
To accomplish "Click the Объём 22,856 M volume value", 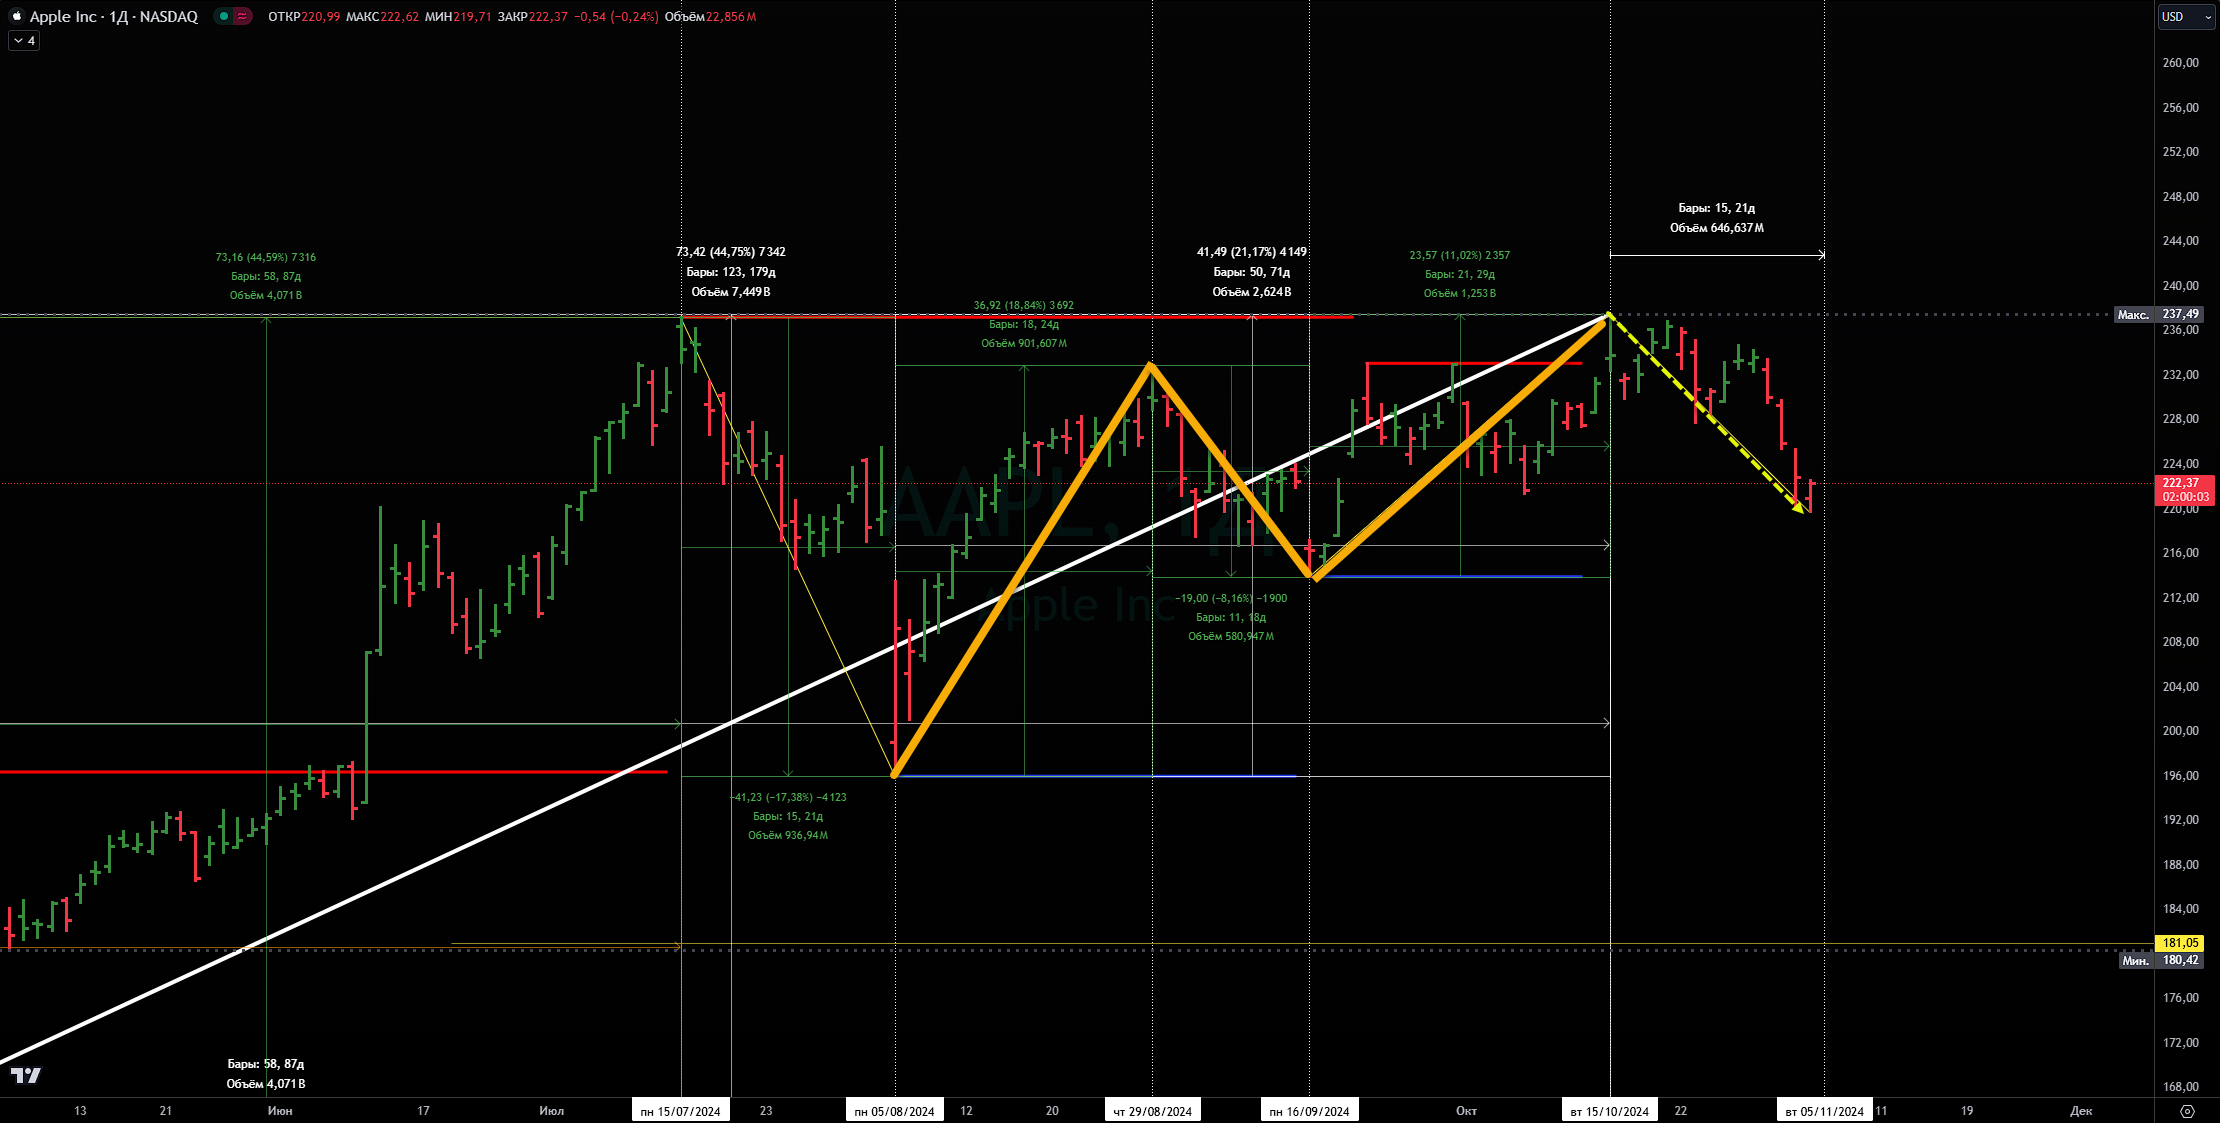I will tap(710, 16).
